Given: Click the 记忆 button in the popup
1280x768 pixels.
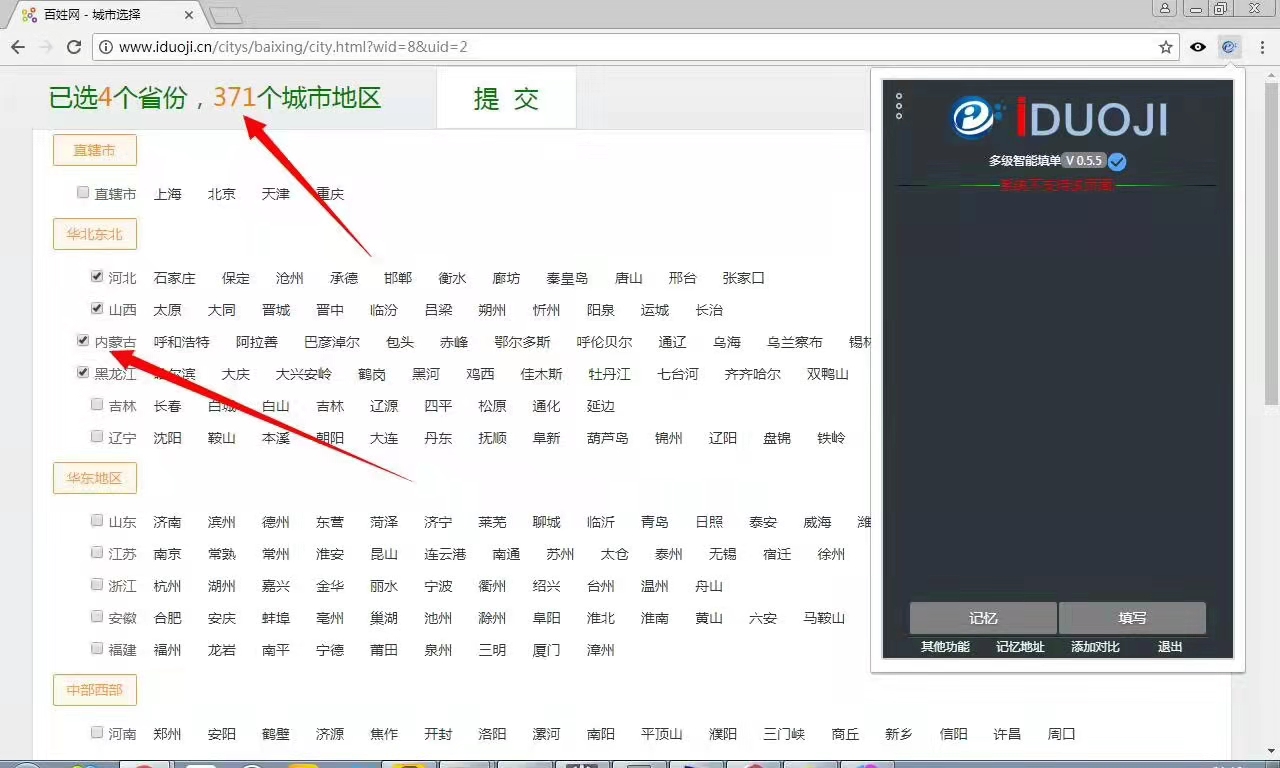Looking at the screenshot, I should click(983, 618).
